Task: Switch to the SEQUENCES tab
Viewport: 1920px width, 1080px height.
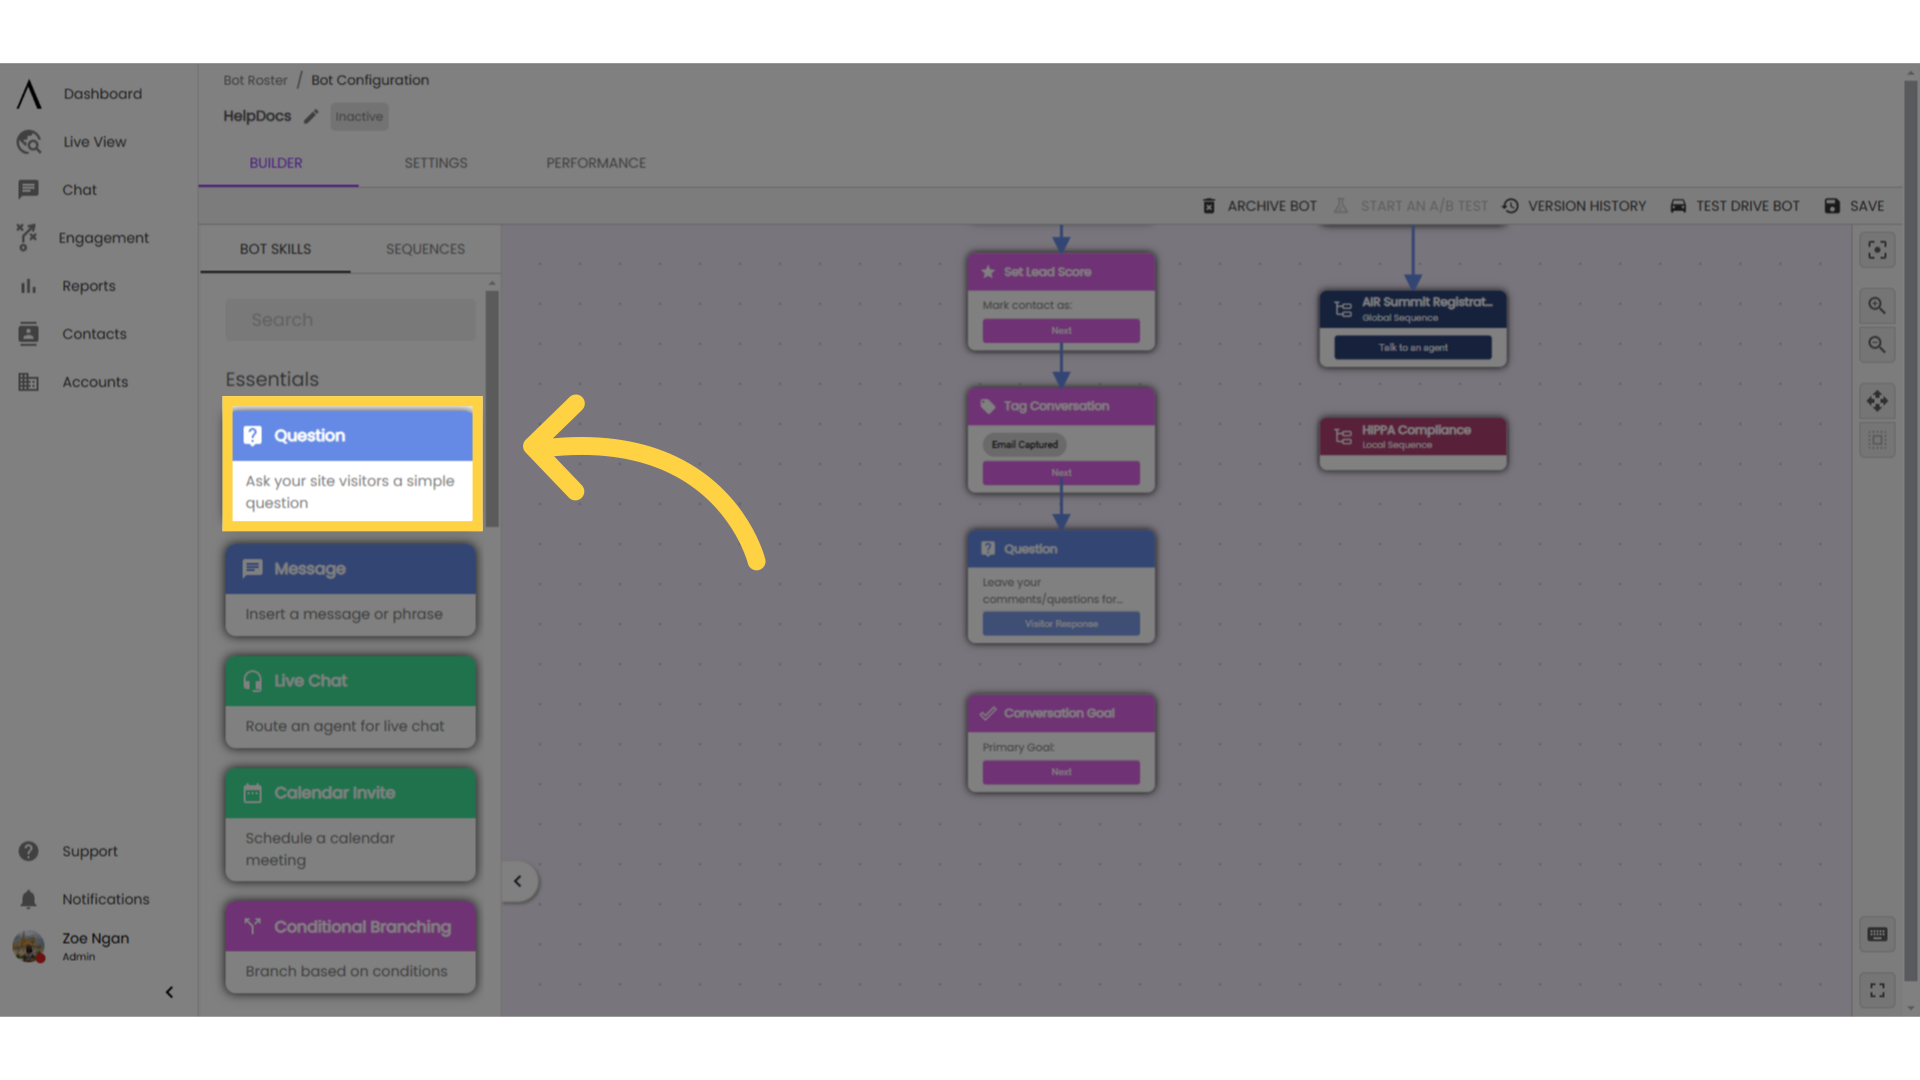Action: [x=425, y=248]
